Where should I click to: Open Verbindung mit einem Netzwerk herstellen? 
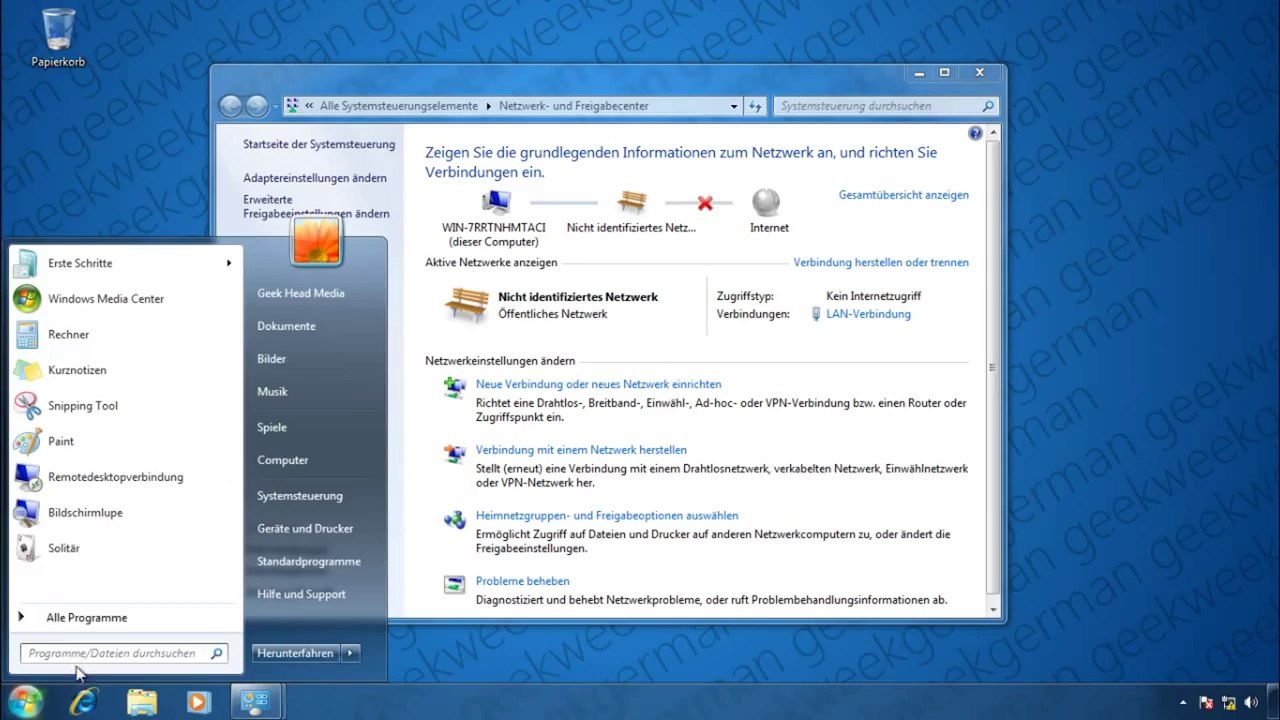[x=581, y=450]
